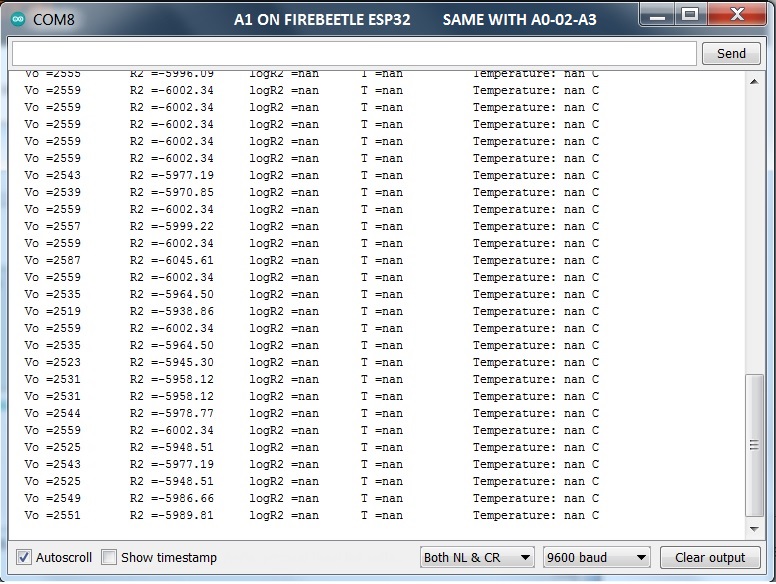This screenshot has width=776, height=584.
Task: Open the Both NL & CR dropdown
Action: click(x=477, y=558)
